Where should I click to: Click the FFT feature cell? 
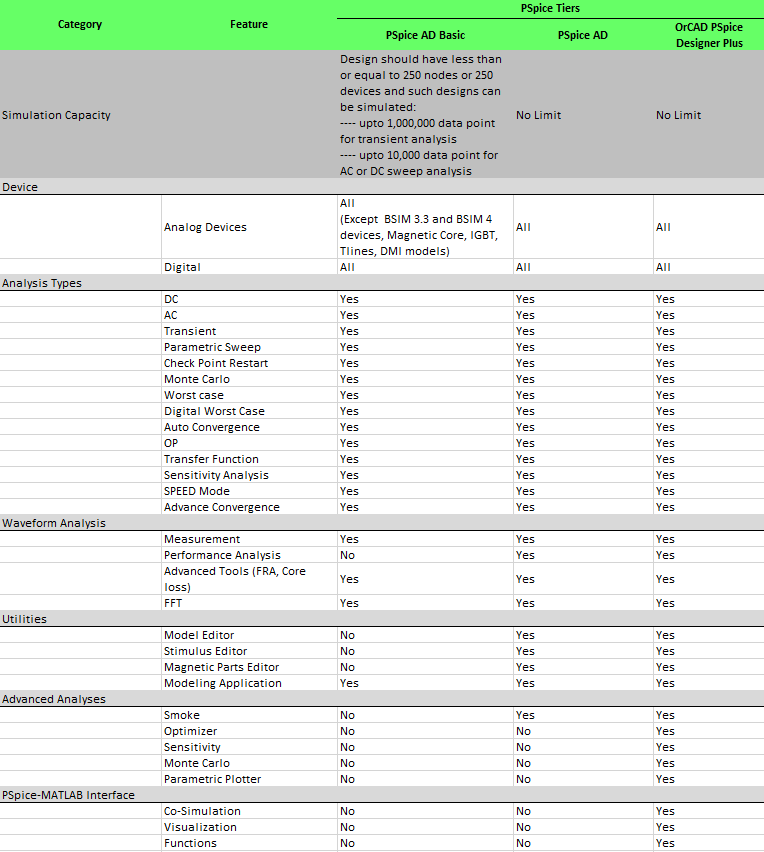tap(249, 603)
